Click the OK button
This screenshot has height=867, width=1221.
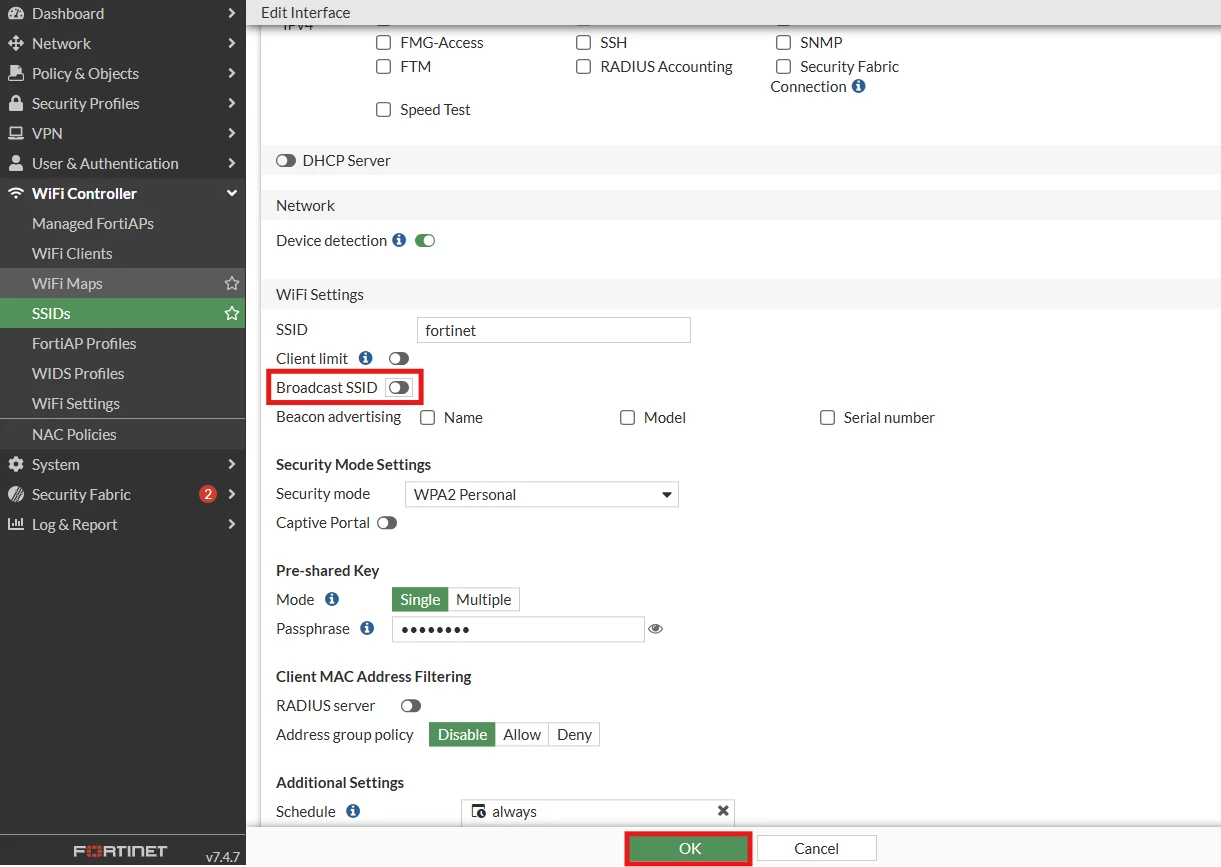coord(690,848)
